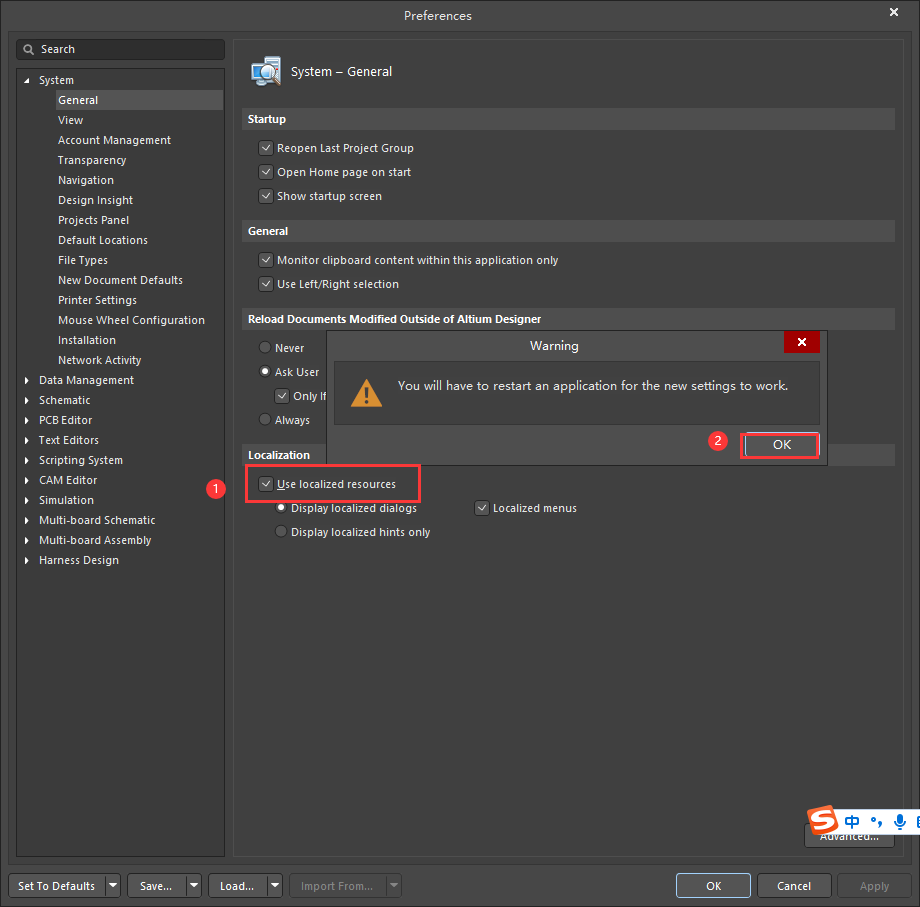The height and width of the screenshot is (907, 920).
Task: Focus the preferences Search field
Action: click(120, 49)
